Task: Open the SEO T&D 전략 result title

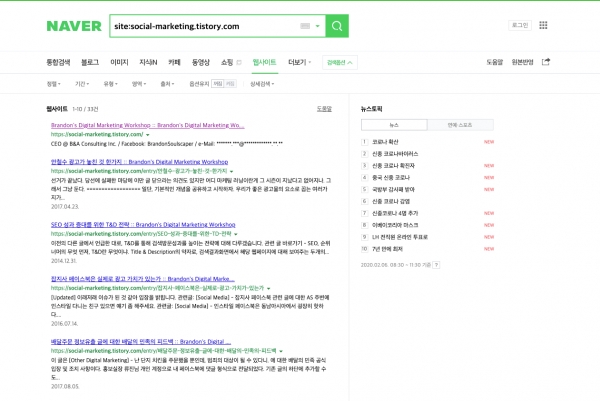Action: point(143,225)
